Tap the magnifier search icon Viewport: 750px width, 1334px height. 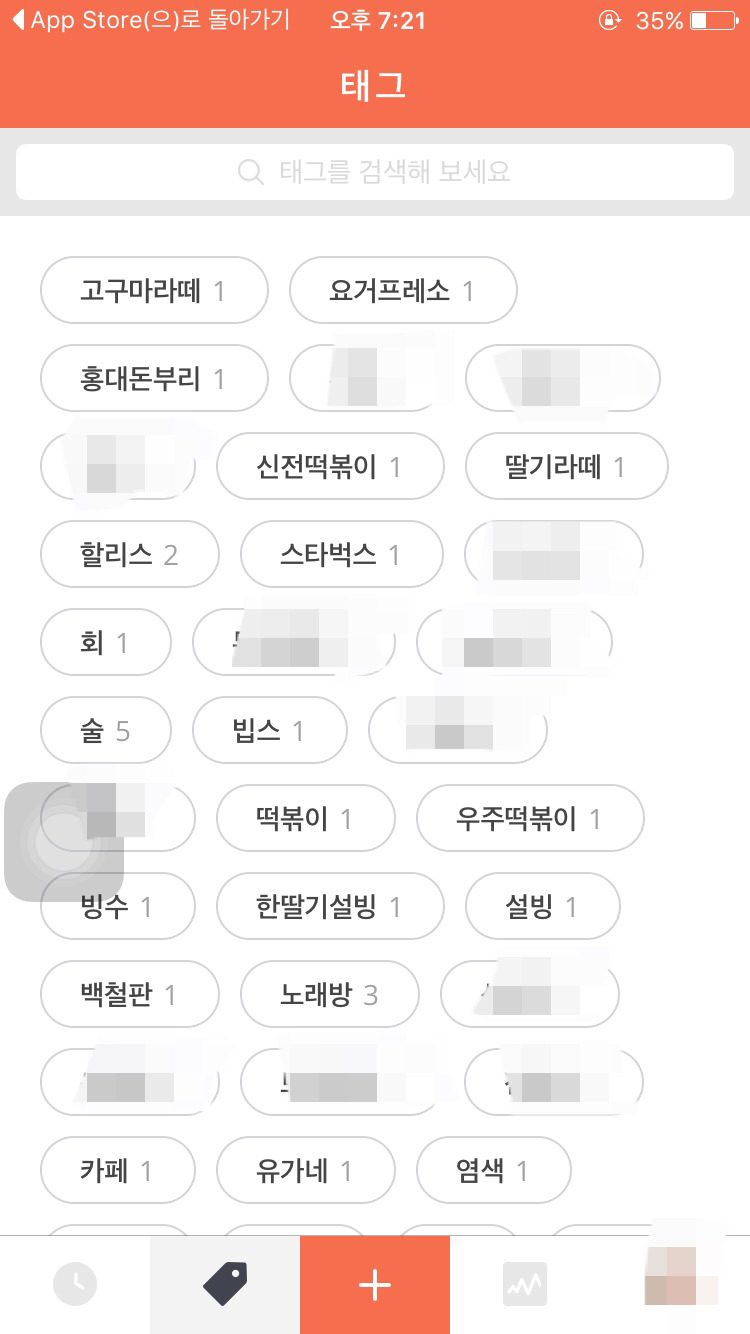click(251, 172)
